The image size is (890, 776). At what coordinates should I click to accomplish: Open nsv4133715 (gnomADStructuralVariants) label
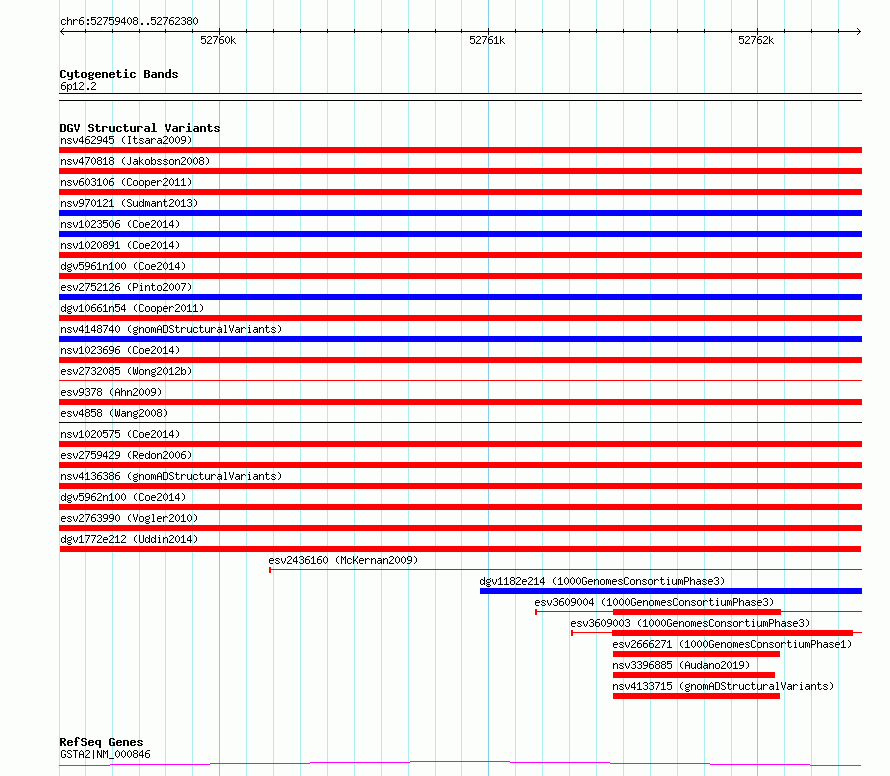[x=723, y=686]
